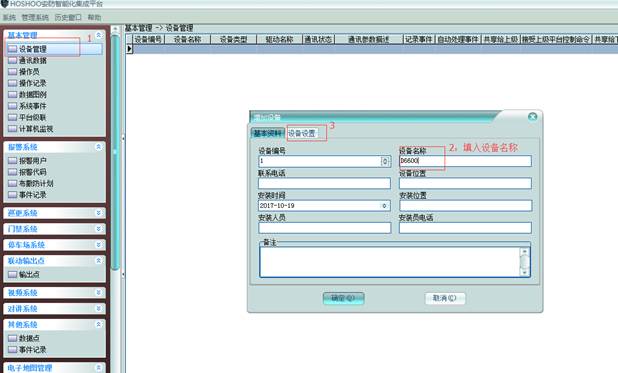Open 通讯数据 sidebar item
The width and height of the screenshot is (618, 373).
click(x=32, y=60)
